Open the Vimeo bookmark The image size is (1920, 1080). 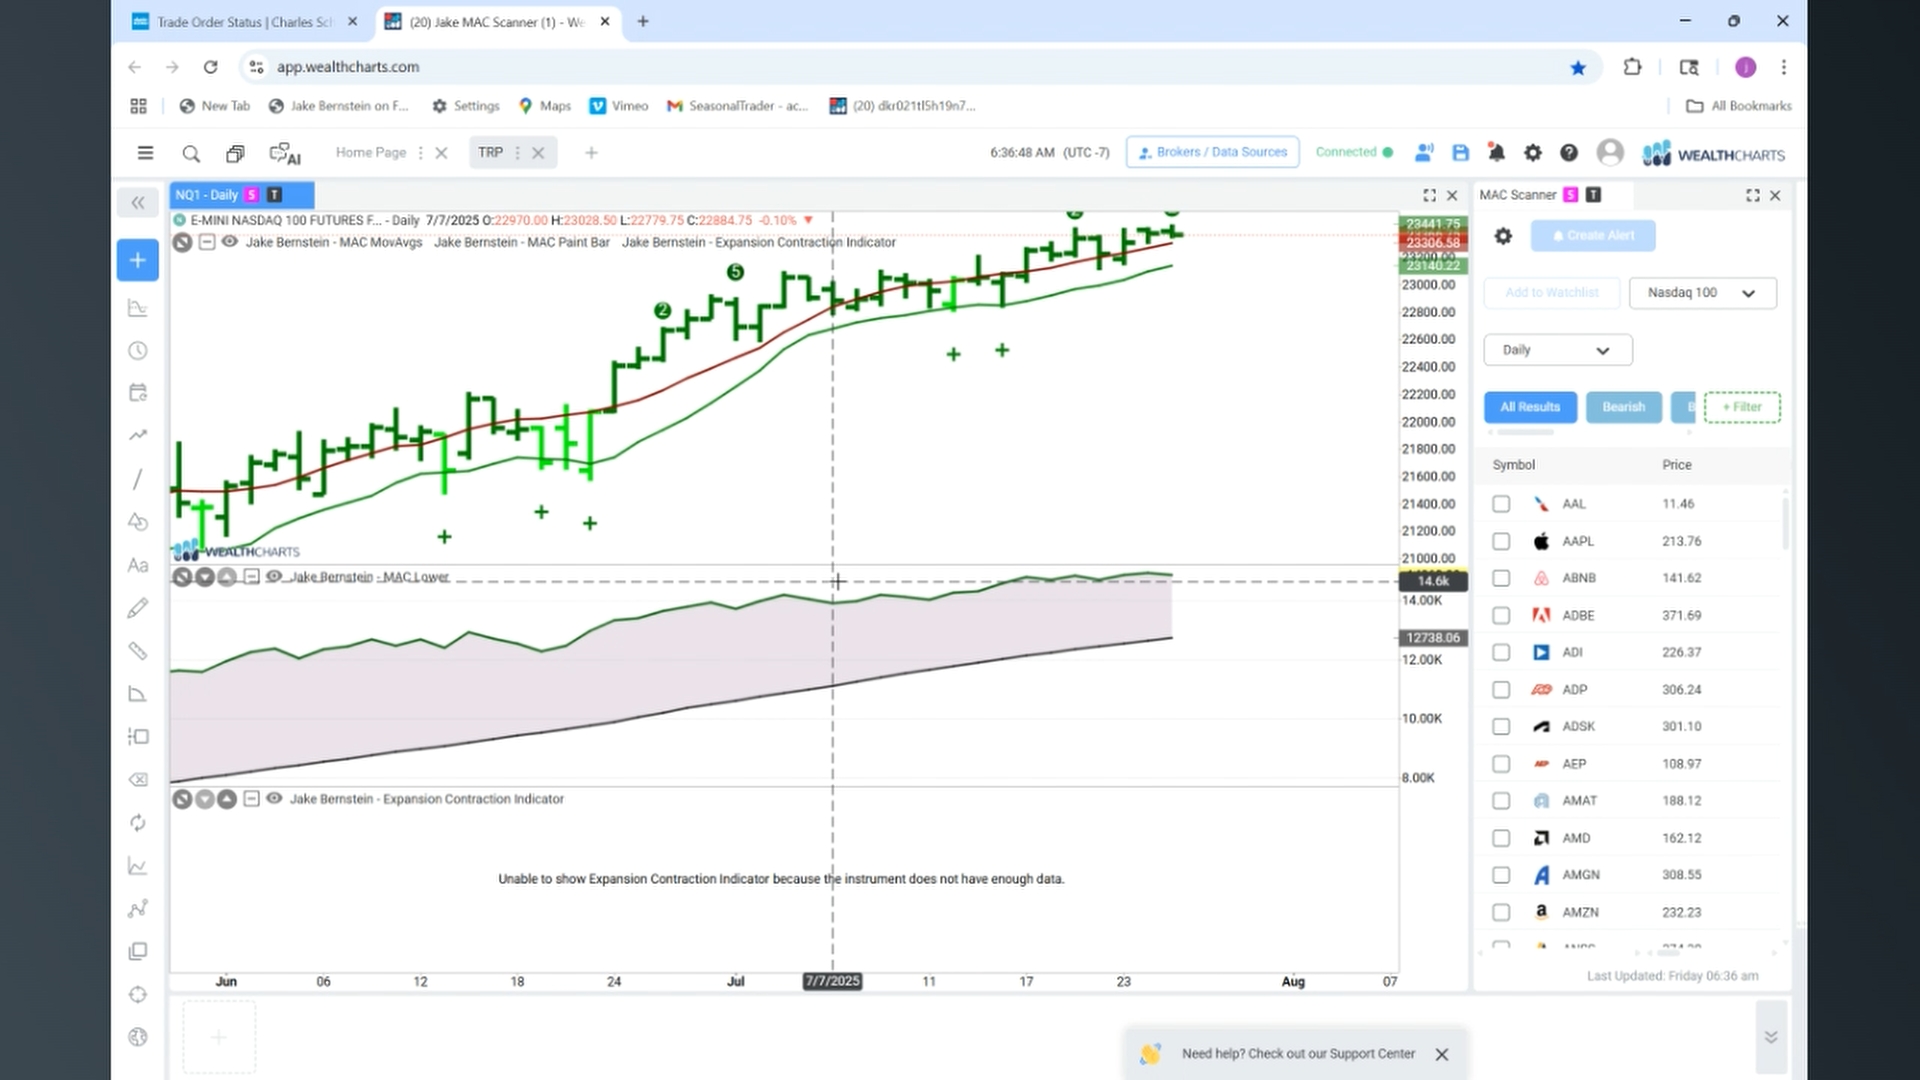coord(619,106)
